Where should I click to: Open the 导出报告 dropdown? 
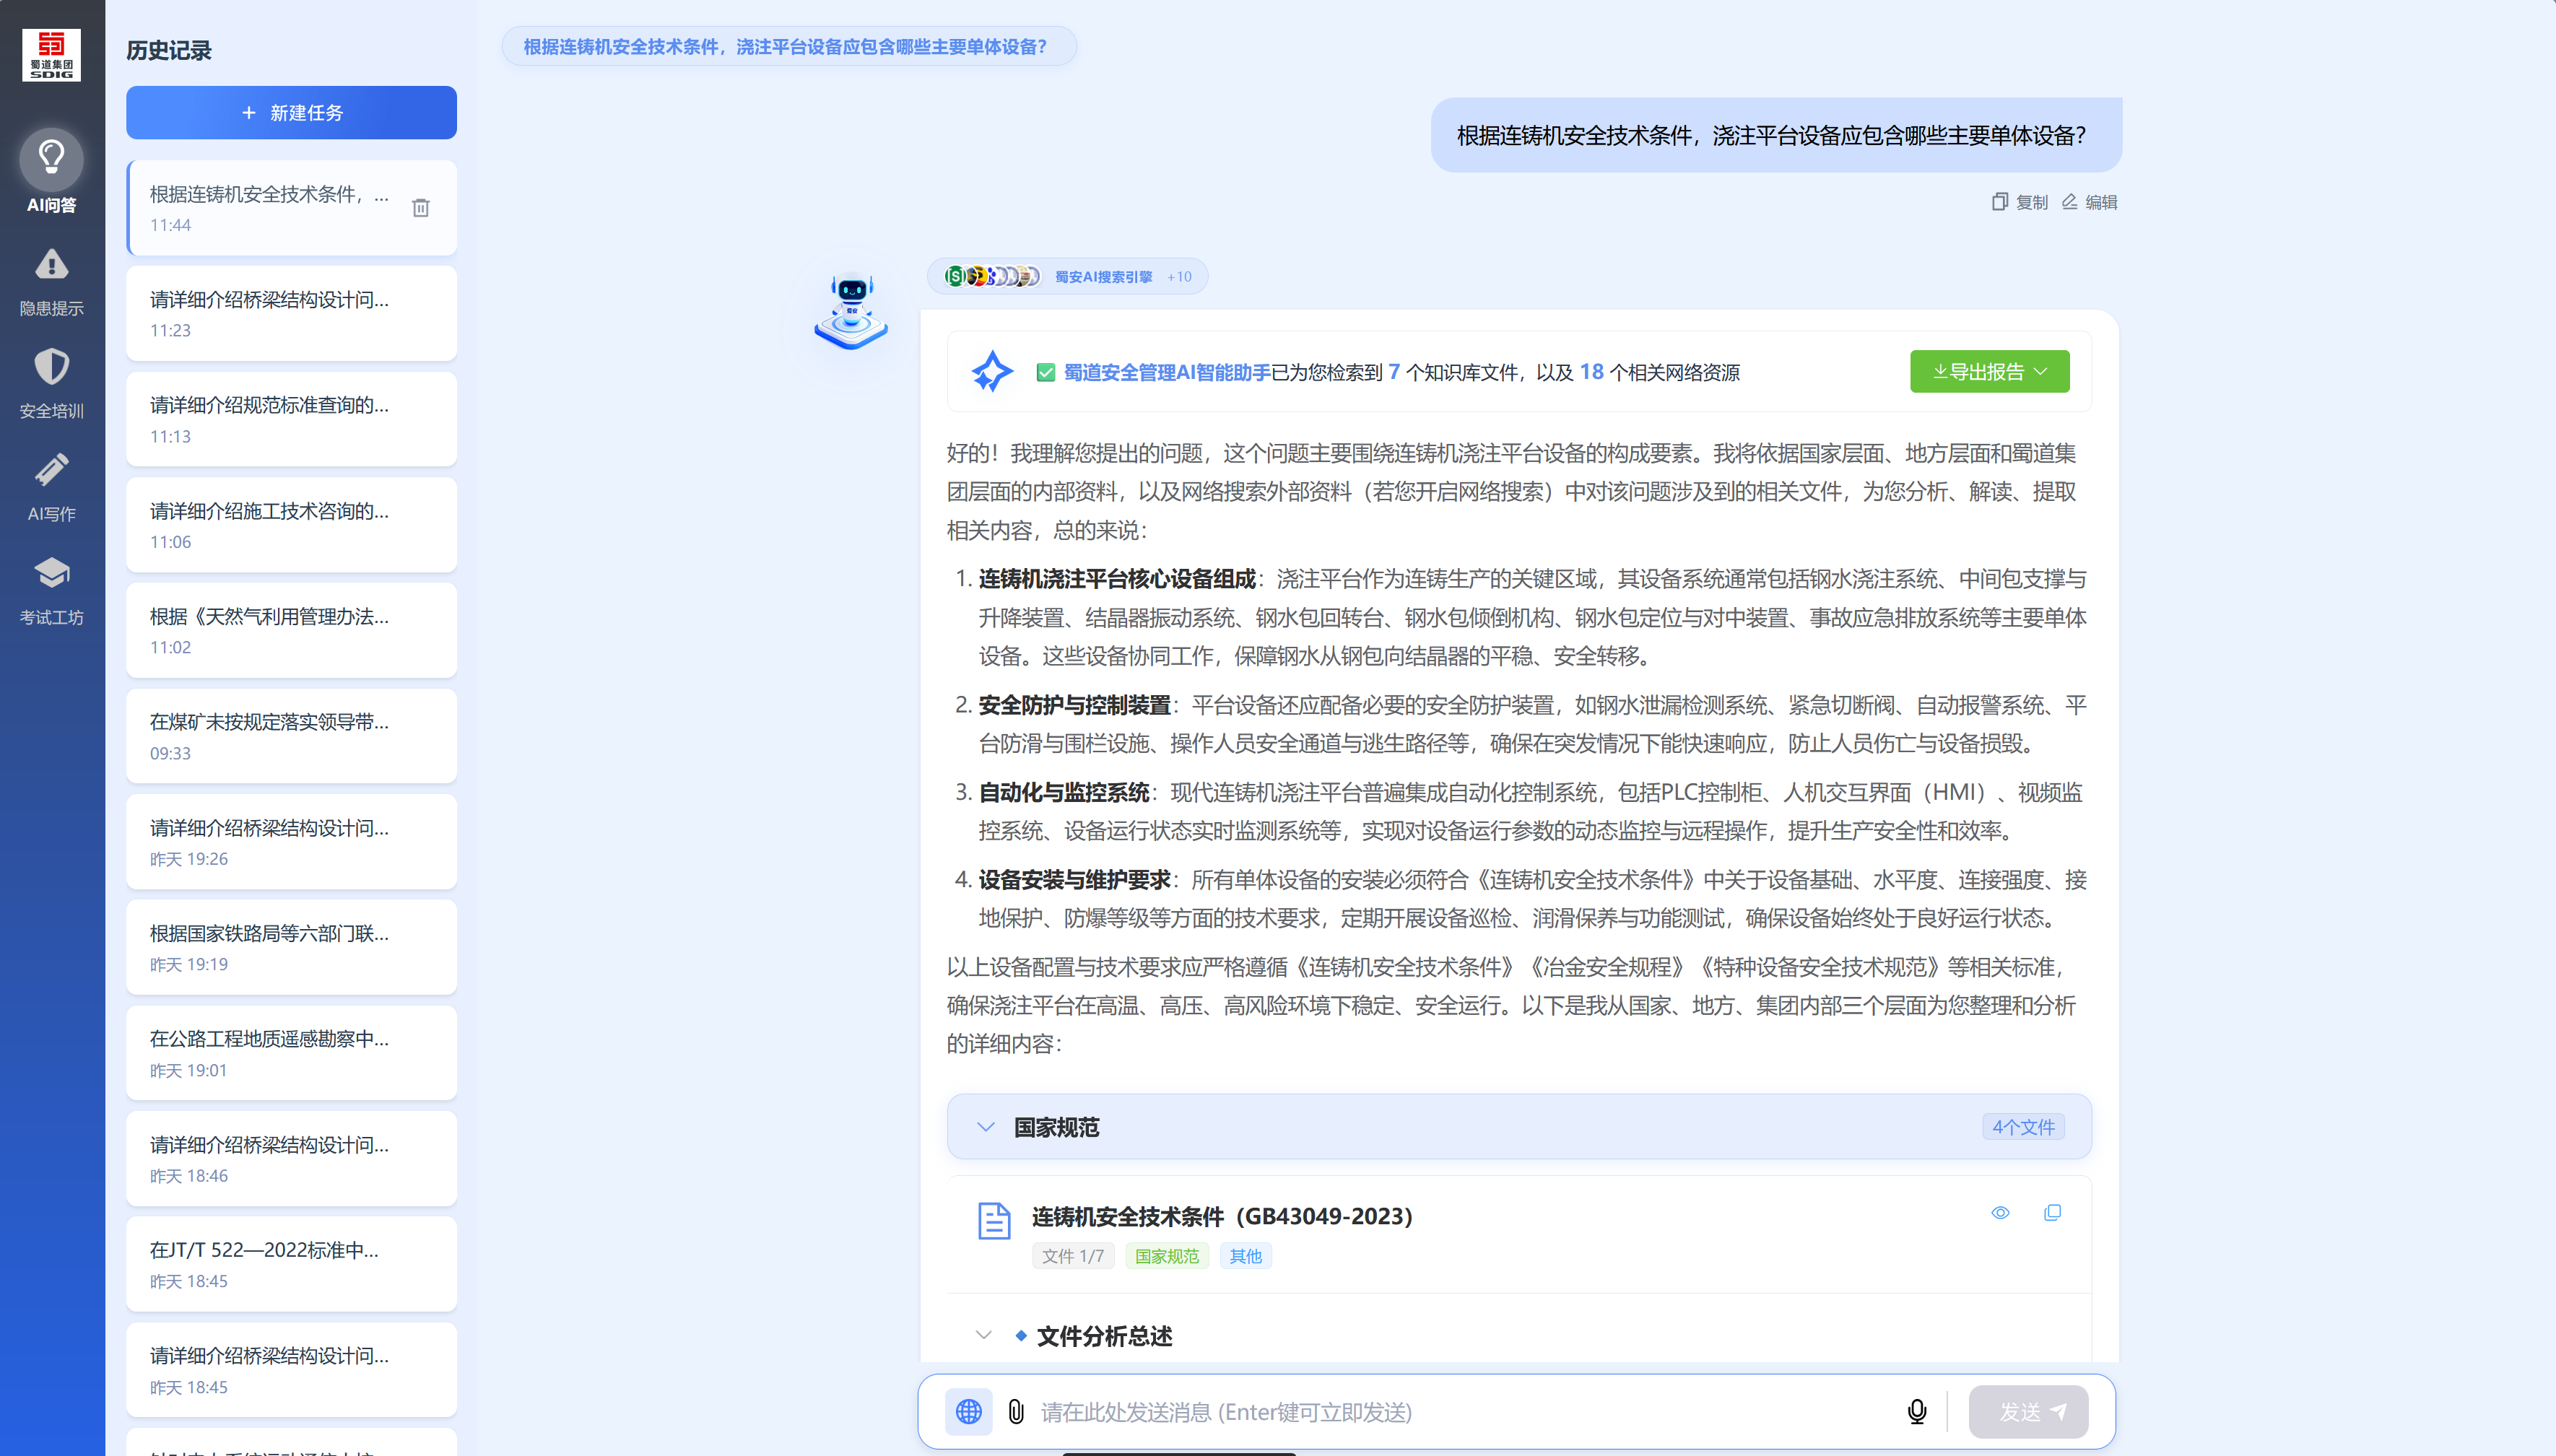click(x=1989, y=372)
